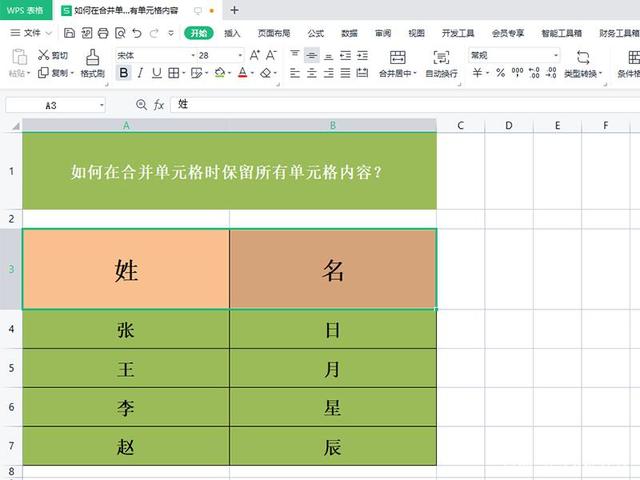Toggle Underline formatting button
The height and width of the screenshot is (480, 640).
155,73
